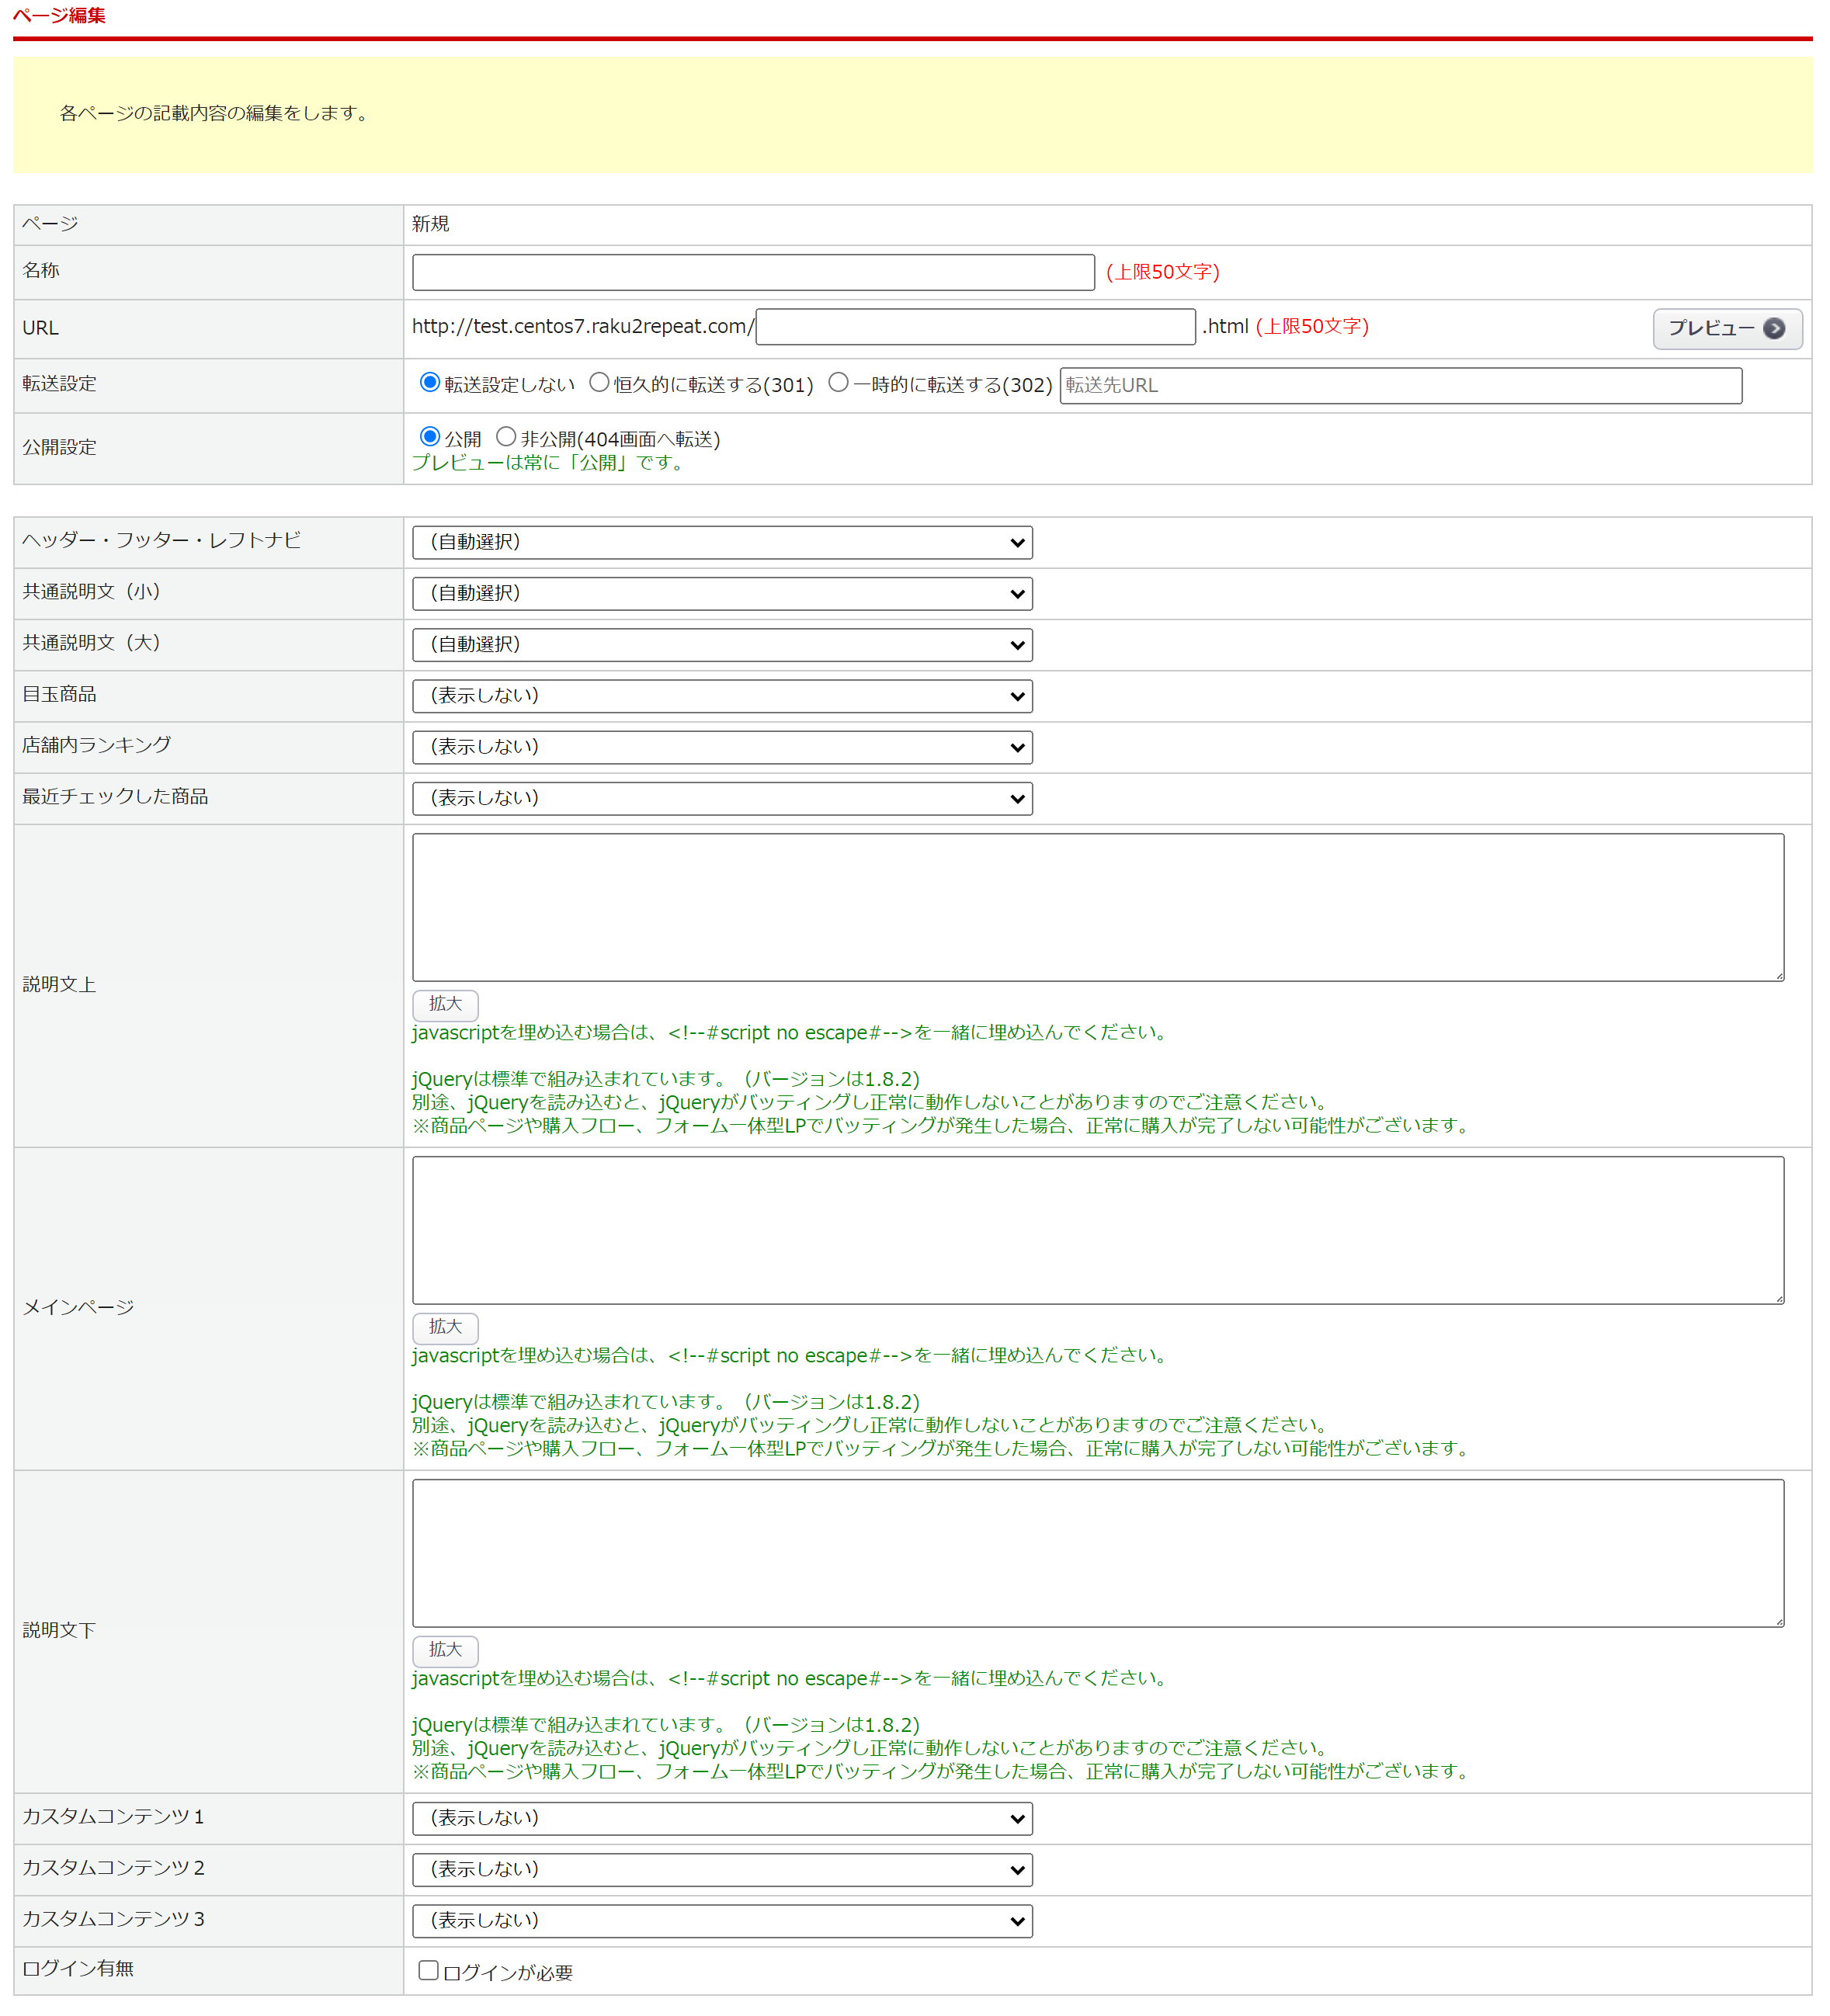Click 拡大 button under メインページ textarea

click(445, 1327)
